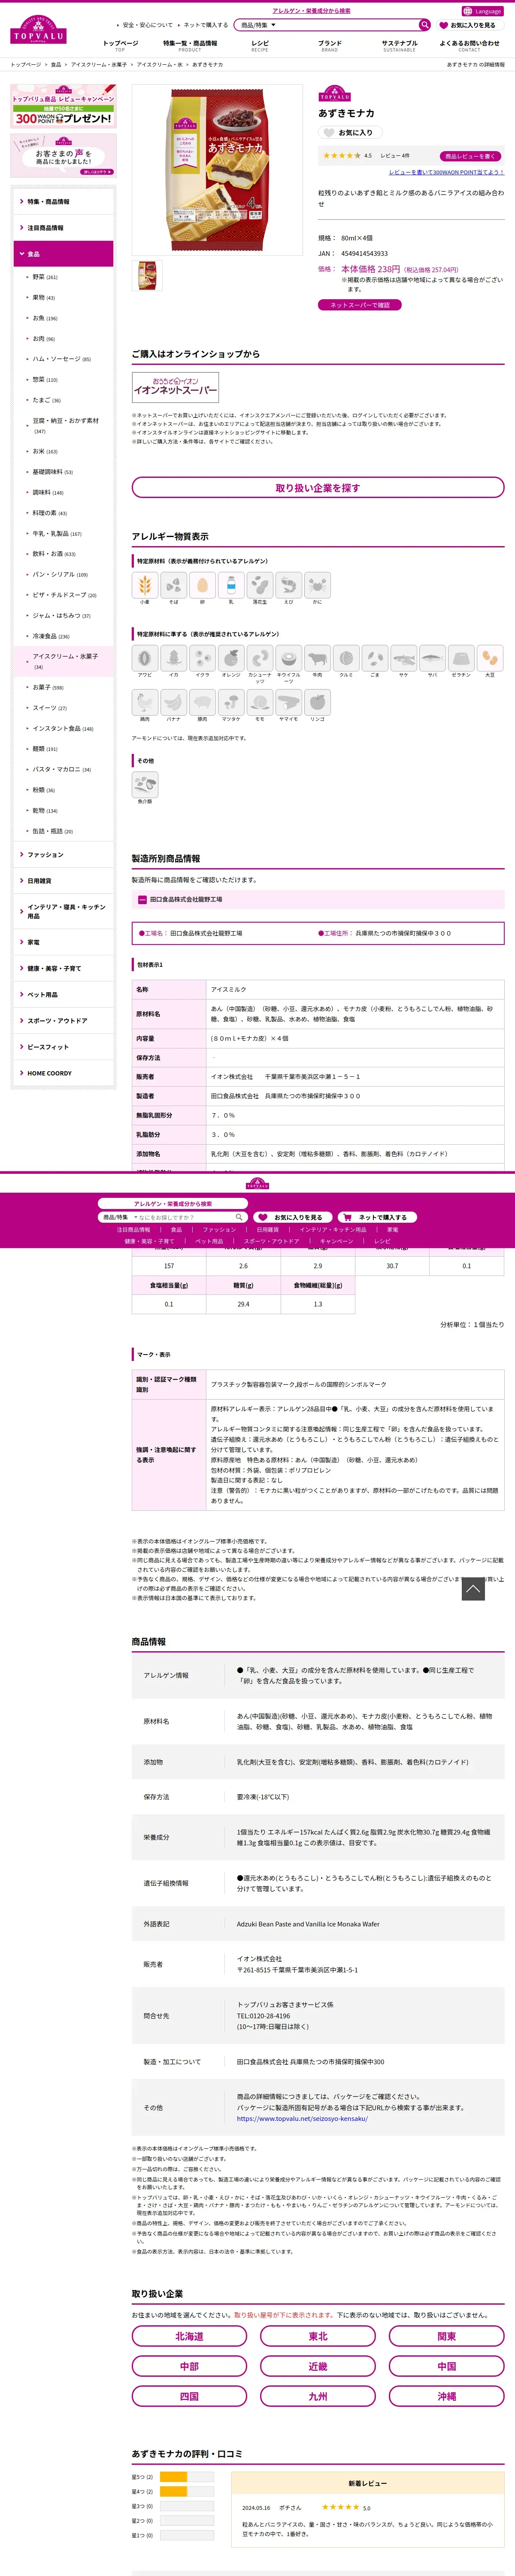The width and height of the screenshot is (515, 2576).
Task: Open the seizosyo-kensaku URL link
Action: [x=302, y=2118]
